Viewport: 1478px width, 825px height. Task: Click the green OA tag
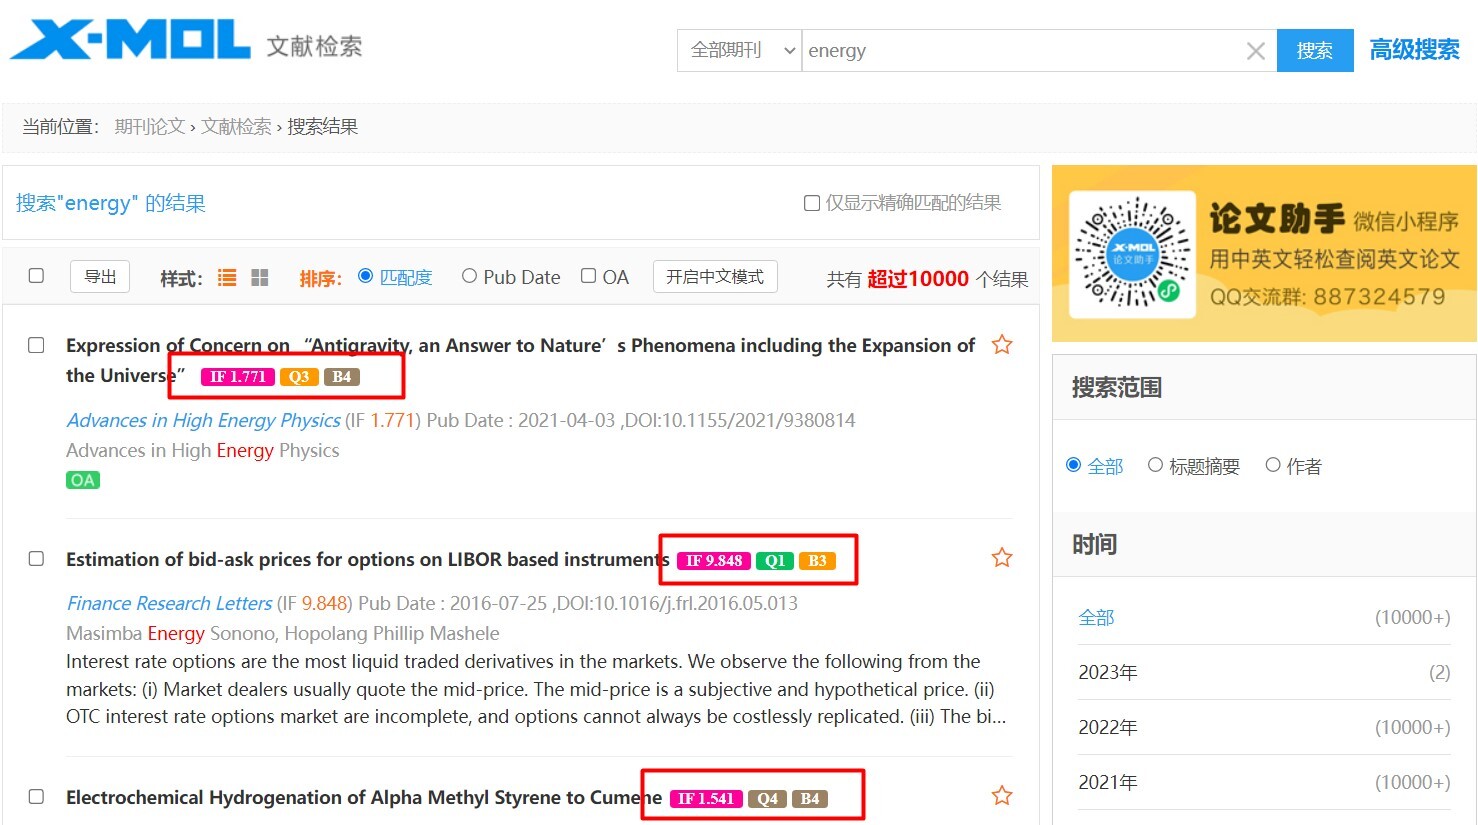tap(83, 480)
